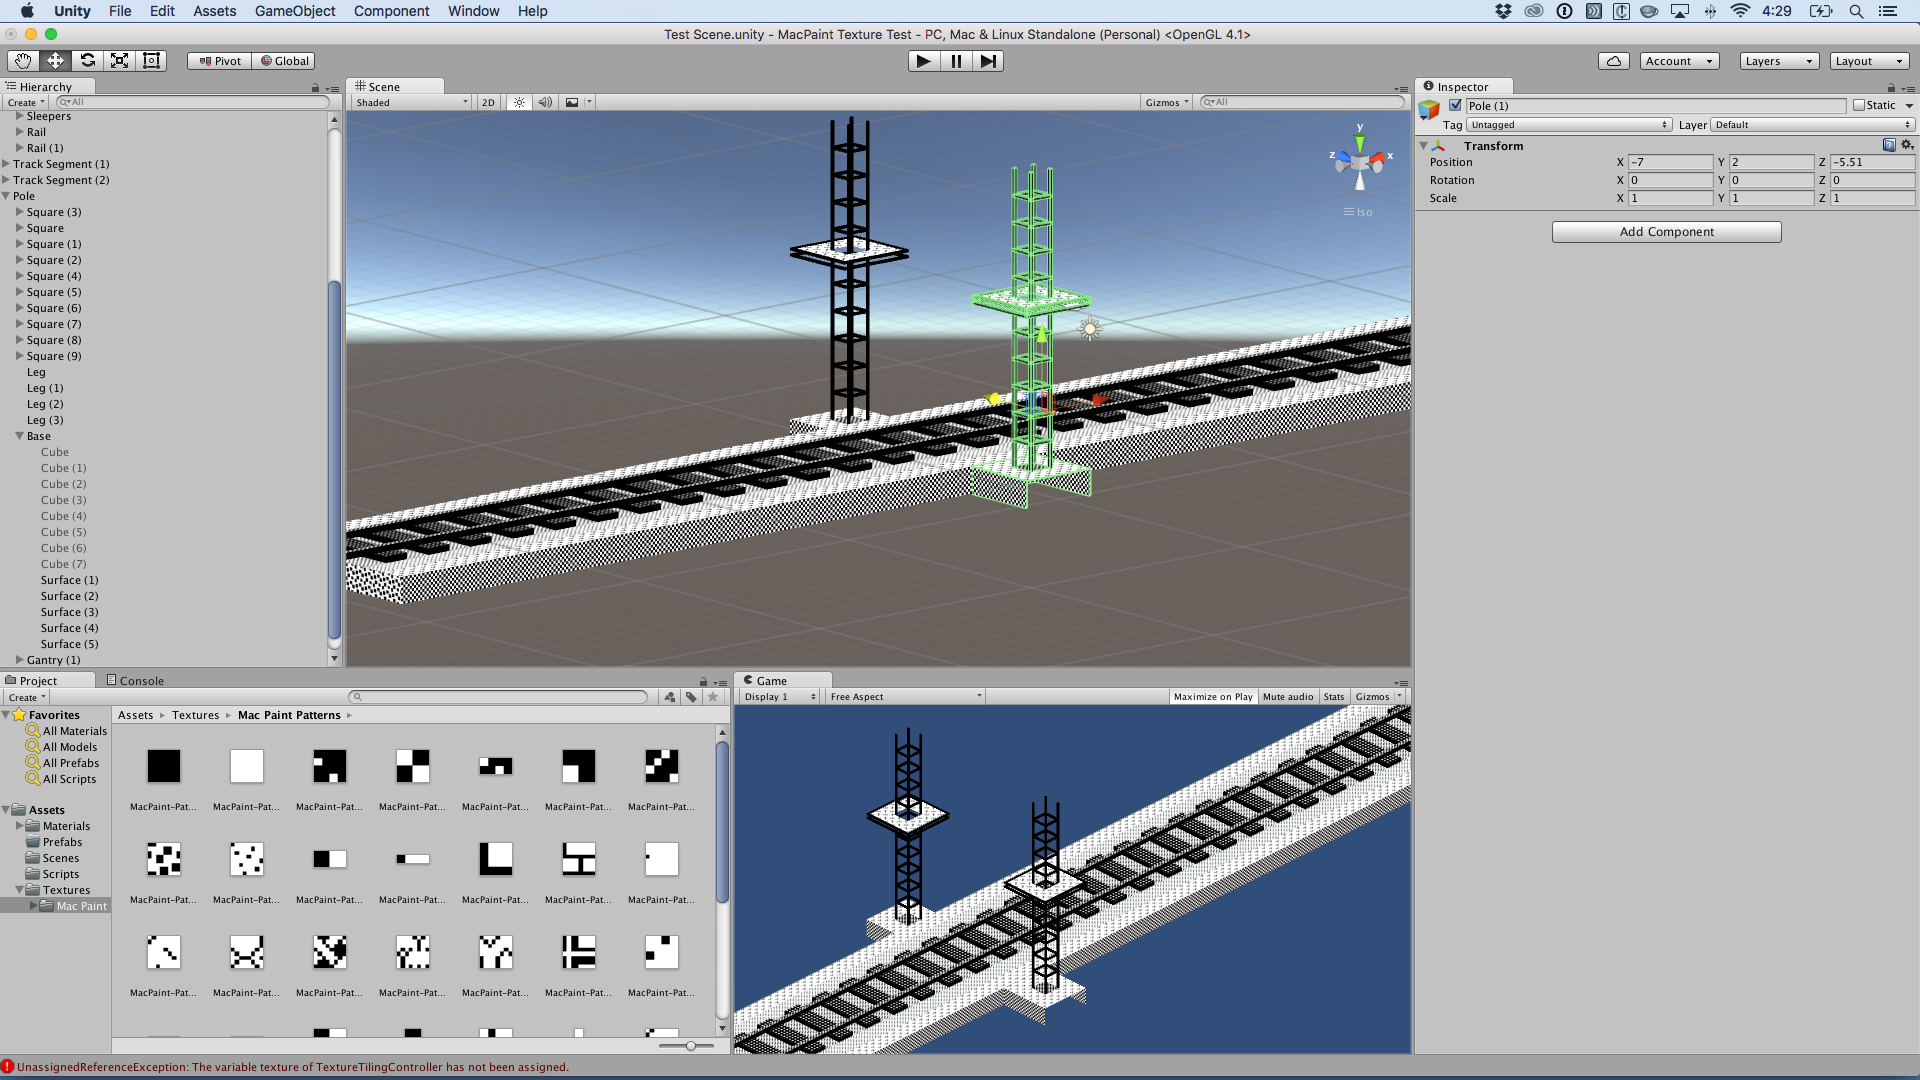Collapse the Base hierarchy item

20,436
